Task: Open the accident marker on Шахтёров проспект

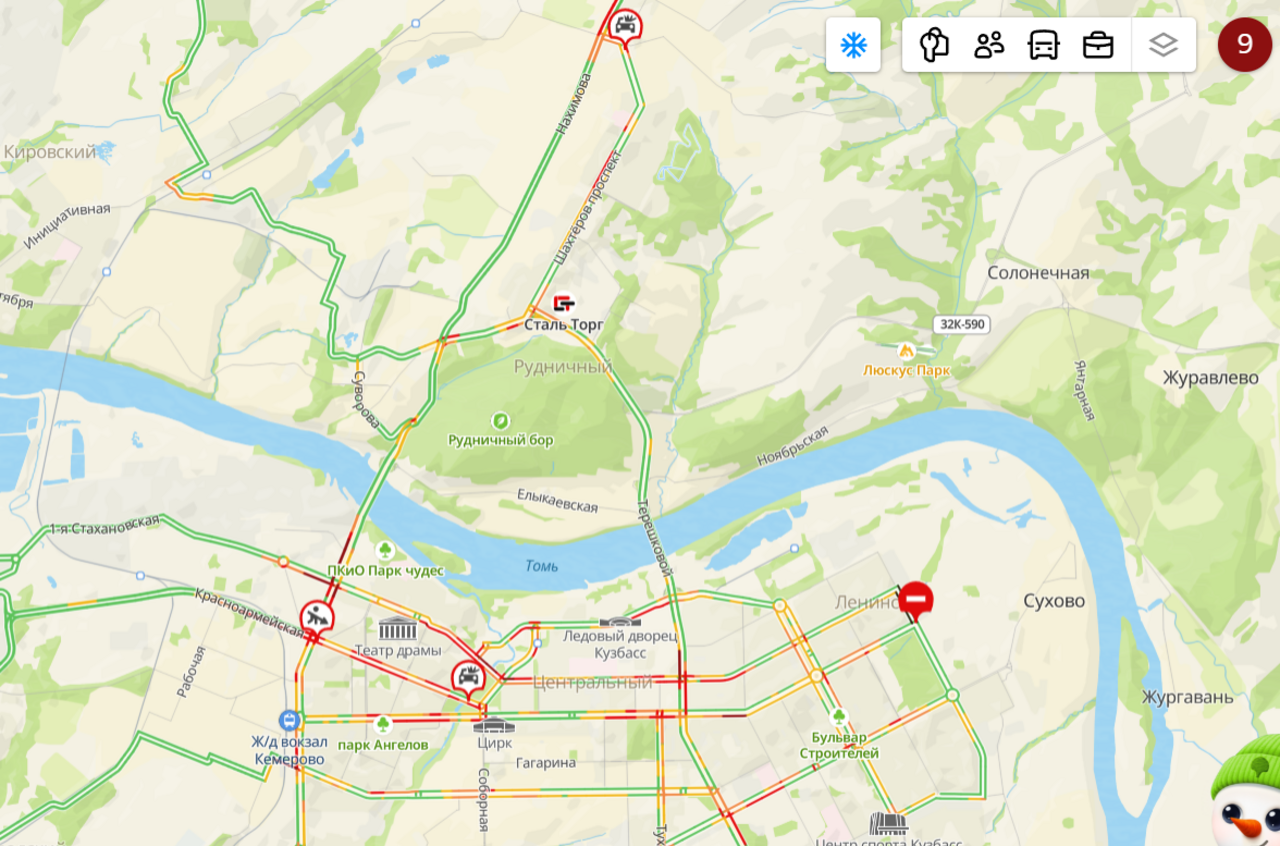Action: click(625, 25)
